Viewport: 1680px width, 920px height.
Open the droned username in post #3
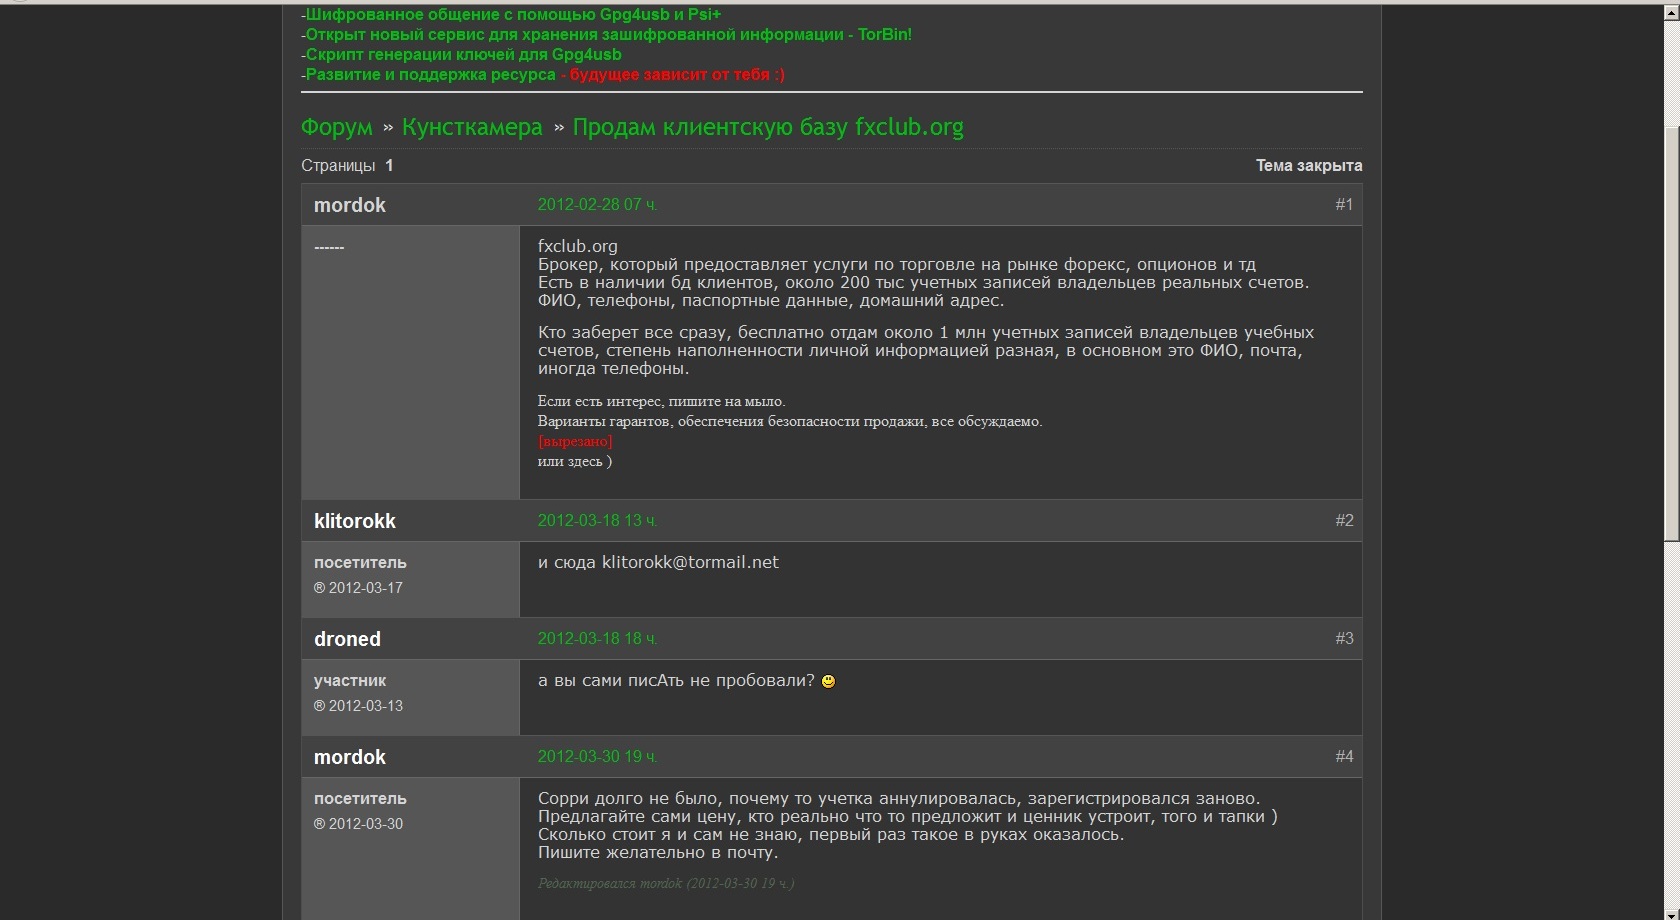(x=347, y=639)
